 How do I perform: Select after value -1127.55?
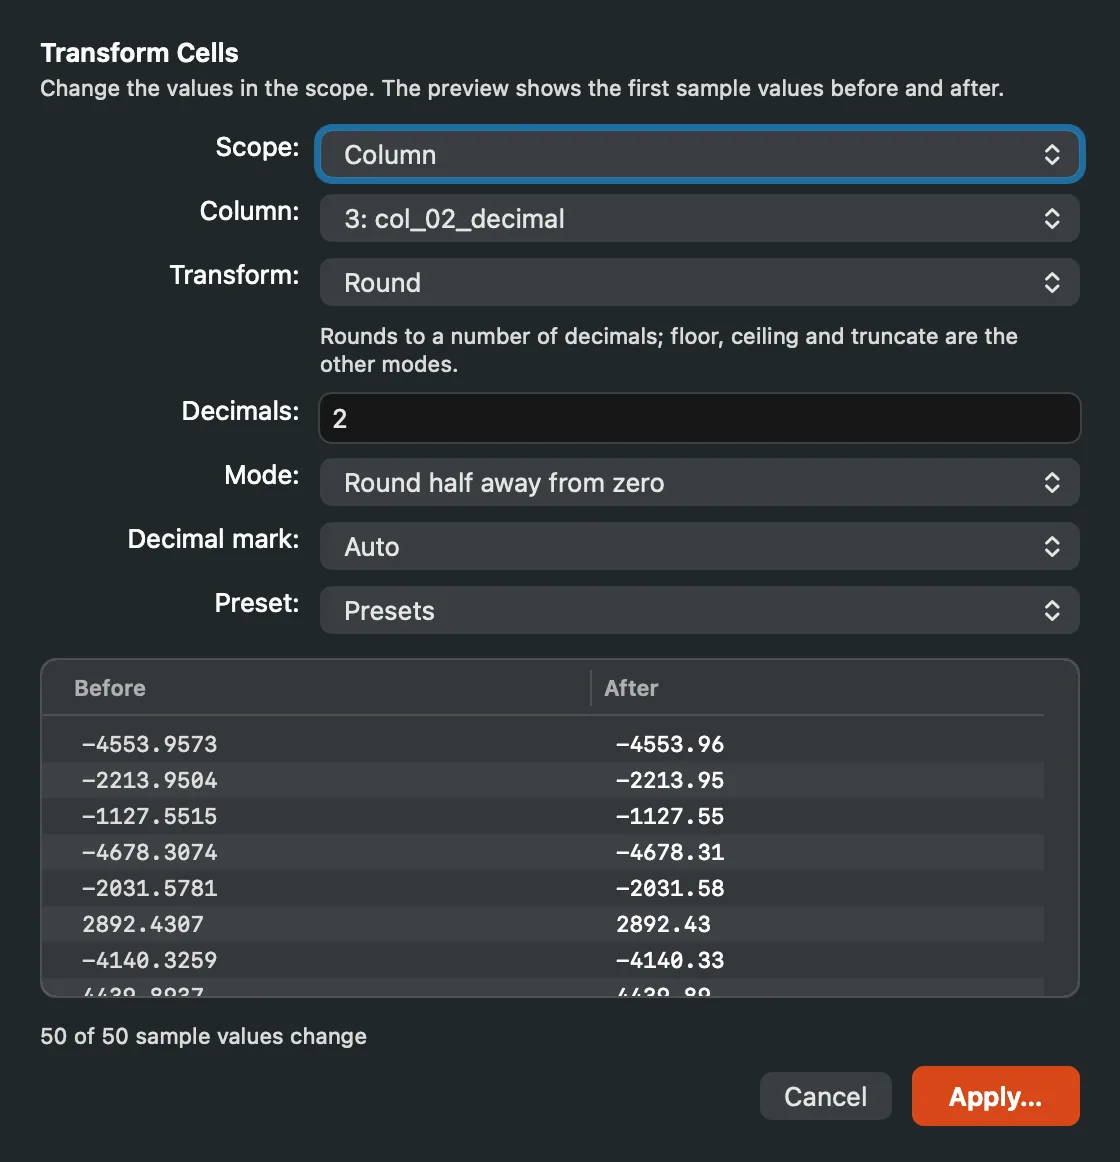pyautogui.click(x=669, y=816)
